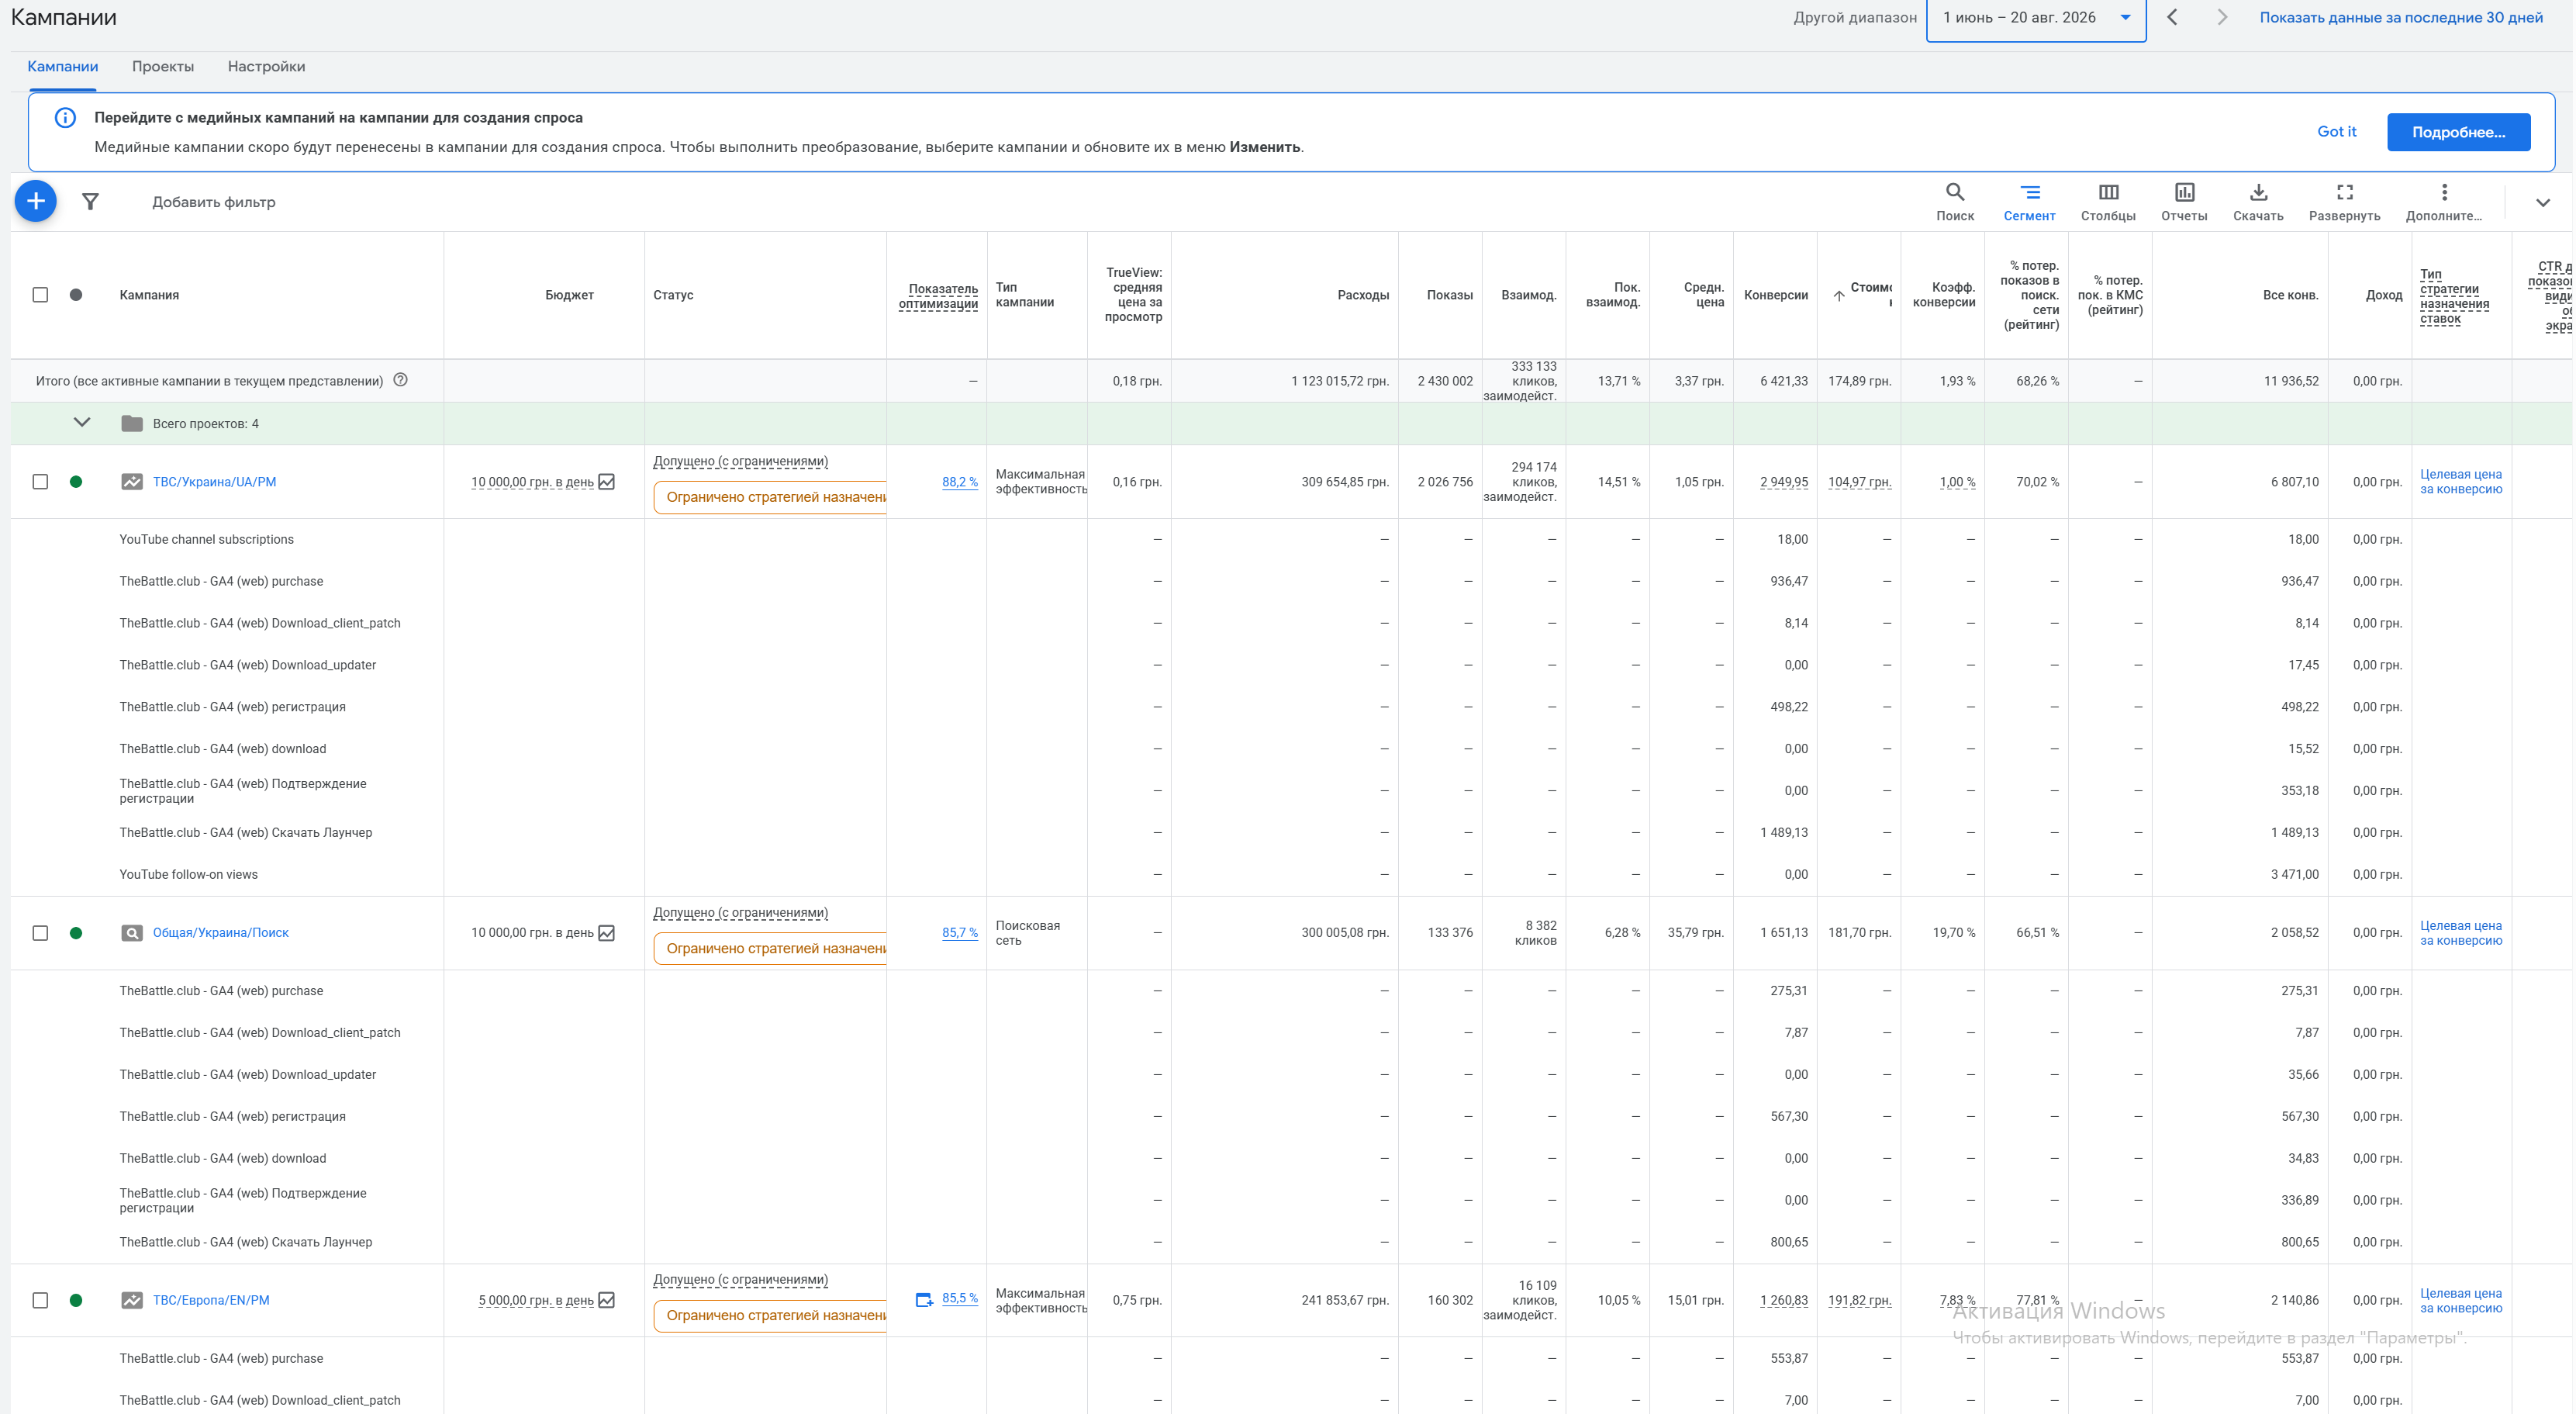Viewport: 2576px width, 1414px height.
Task: Click Performance Max icon of ТВС/Европа/EN/PM
Action: click(131, 1300)
